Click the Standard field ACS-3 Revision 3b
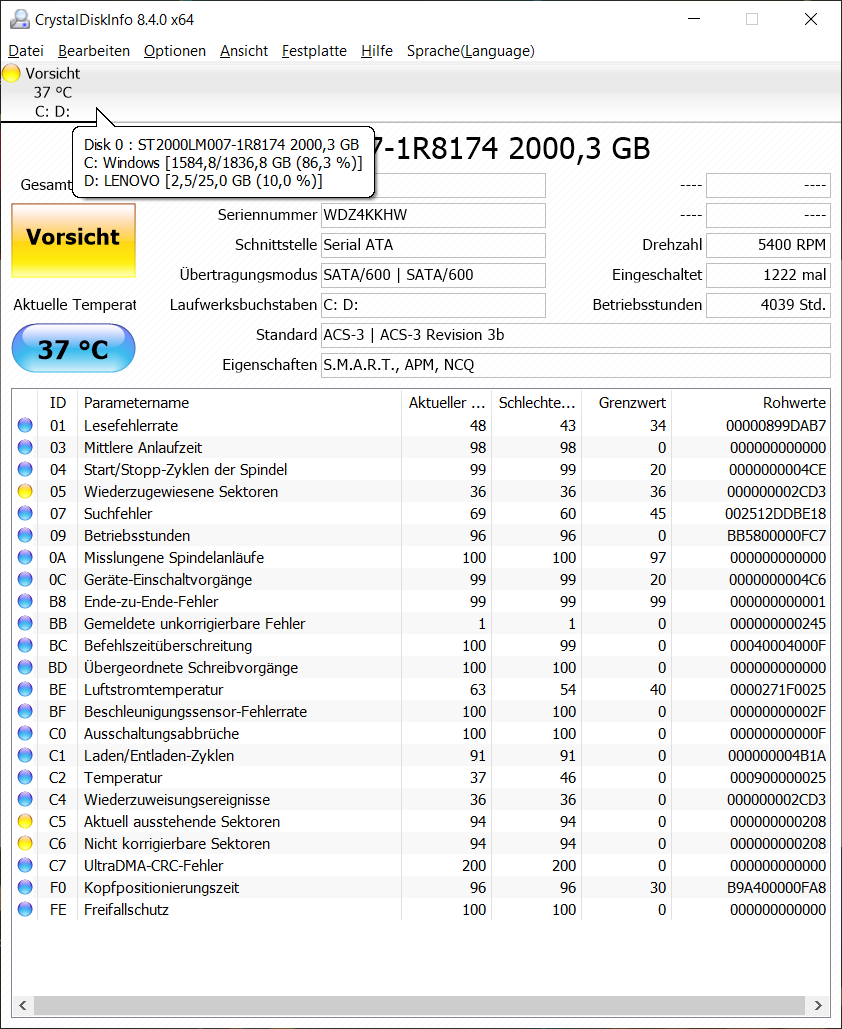The width and height of the screenshot is (842, 1029). 576,335
